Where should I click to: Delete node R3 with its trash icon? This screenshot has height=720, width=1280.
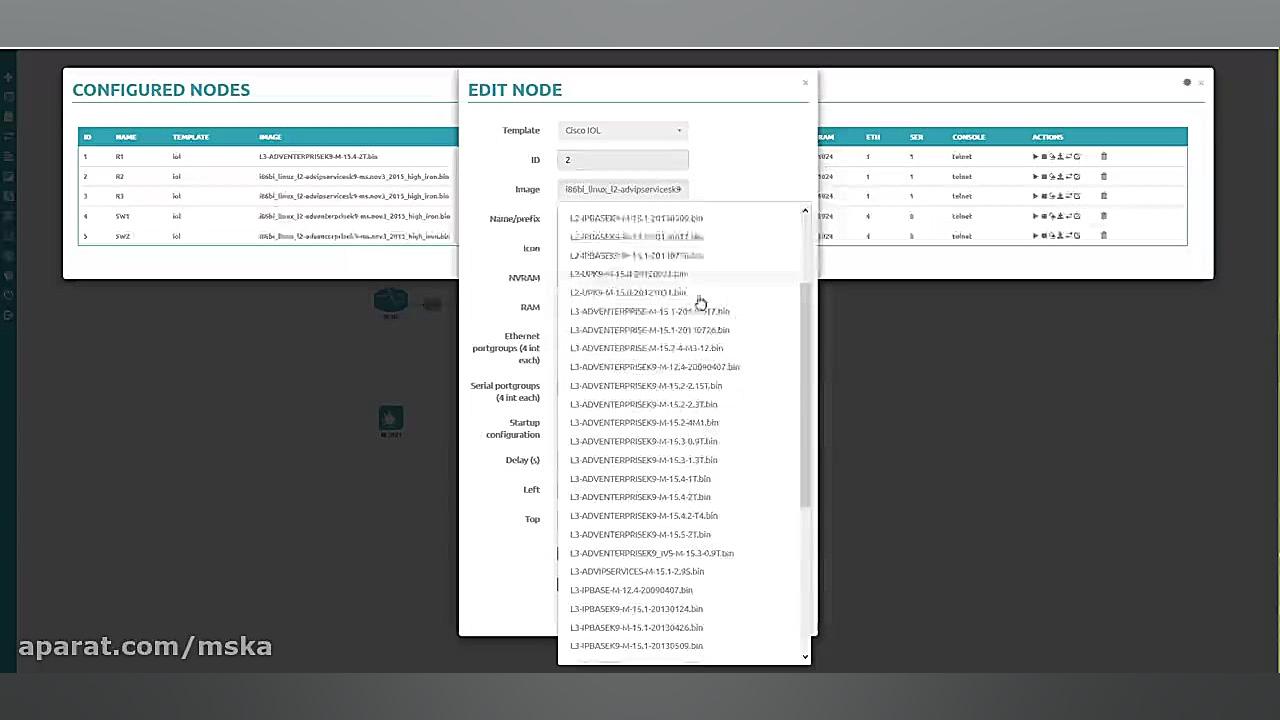(x=1104, y=196)
